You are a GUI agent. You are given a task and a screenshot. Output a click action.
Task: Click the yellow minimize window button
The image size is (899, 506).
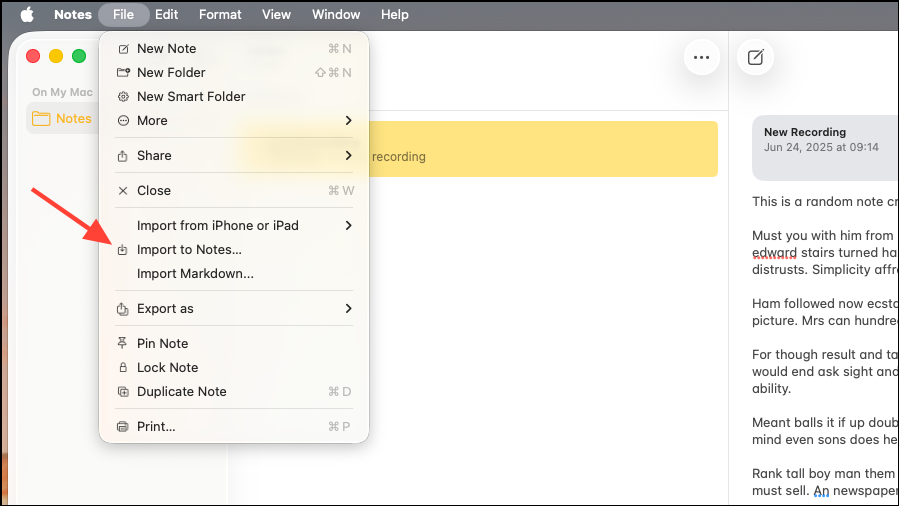point(56,56)
